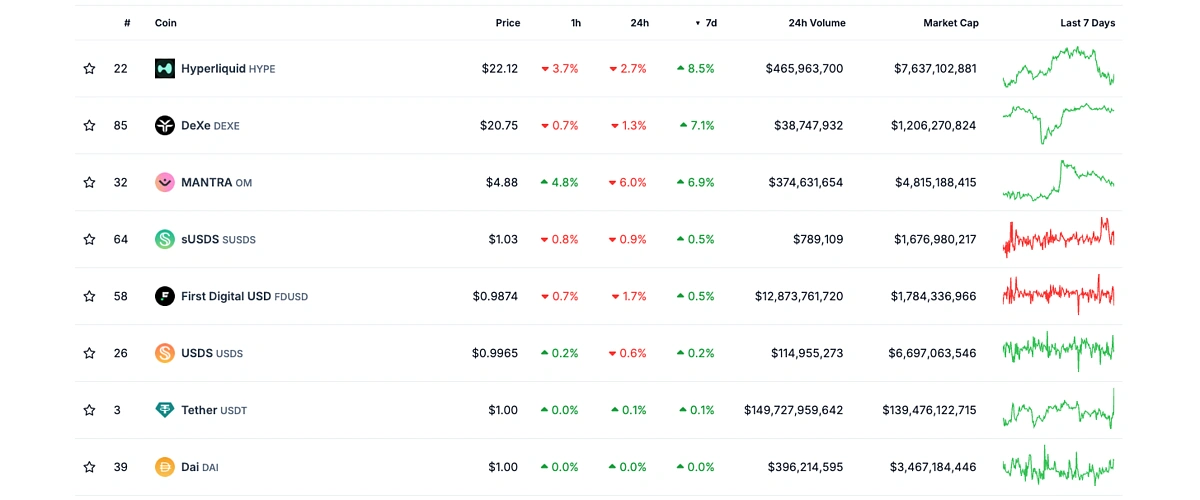Open the USDS USDS coin page
The width and height of the screenshot is (1200, 500).
[x=212, y=354]
